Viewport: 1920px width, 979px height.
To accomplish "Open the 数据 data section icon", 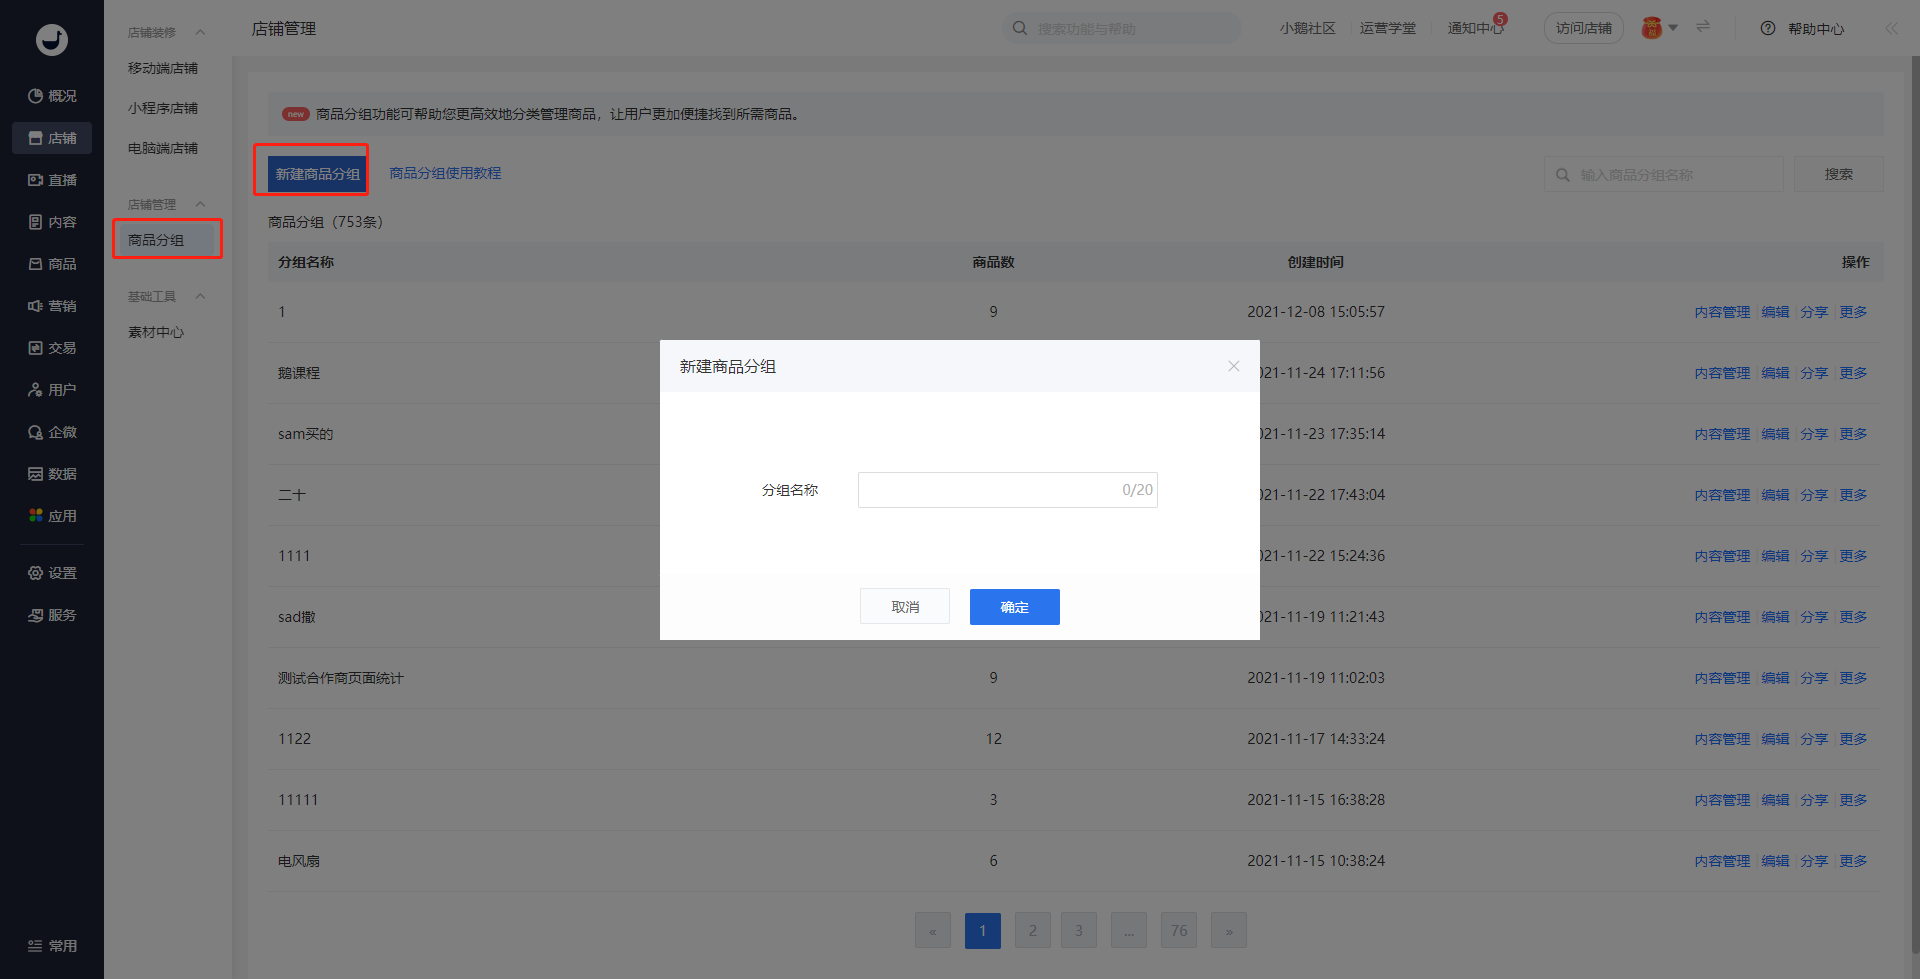I will point(36,474).
